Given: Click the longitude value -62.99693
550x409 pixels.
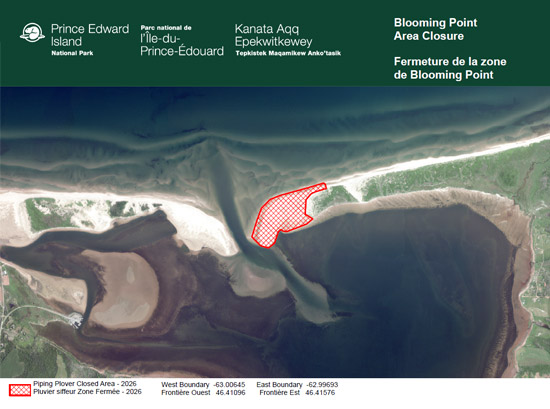Looking at the screenshot, I should [x=322, y=385].
